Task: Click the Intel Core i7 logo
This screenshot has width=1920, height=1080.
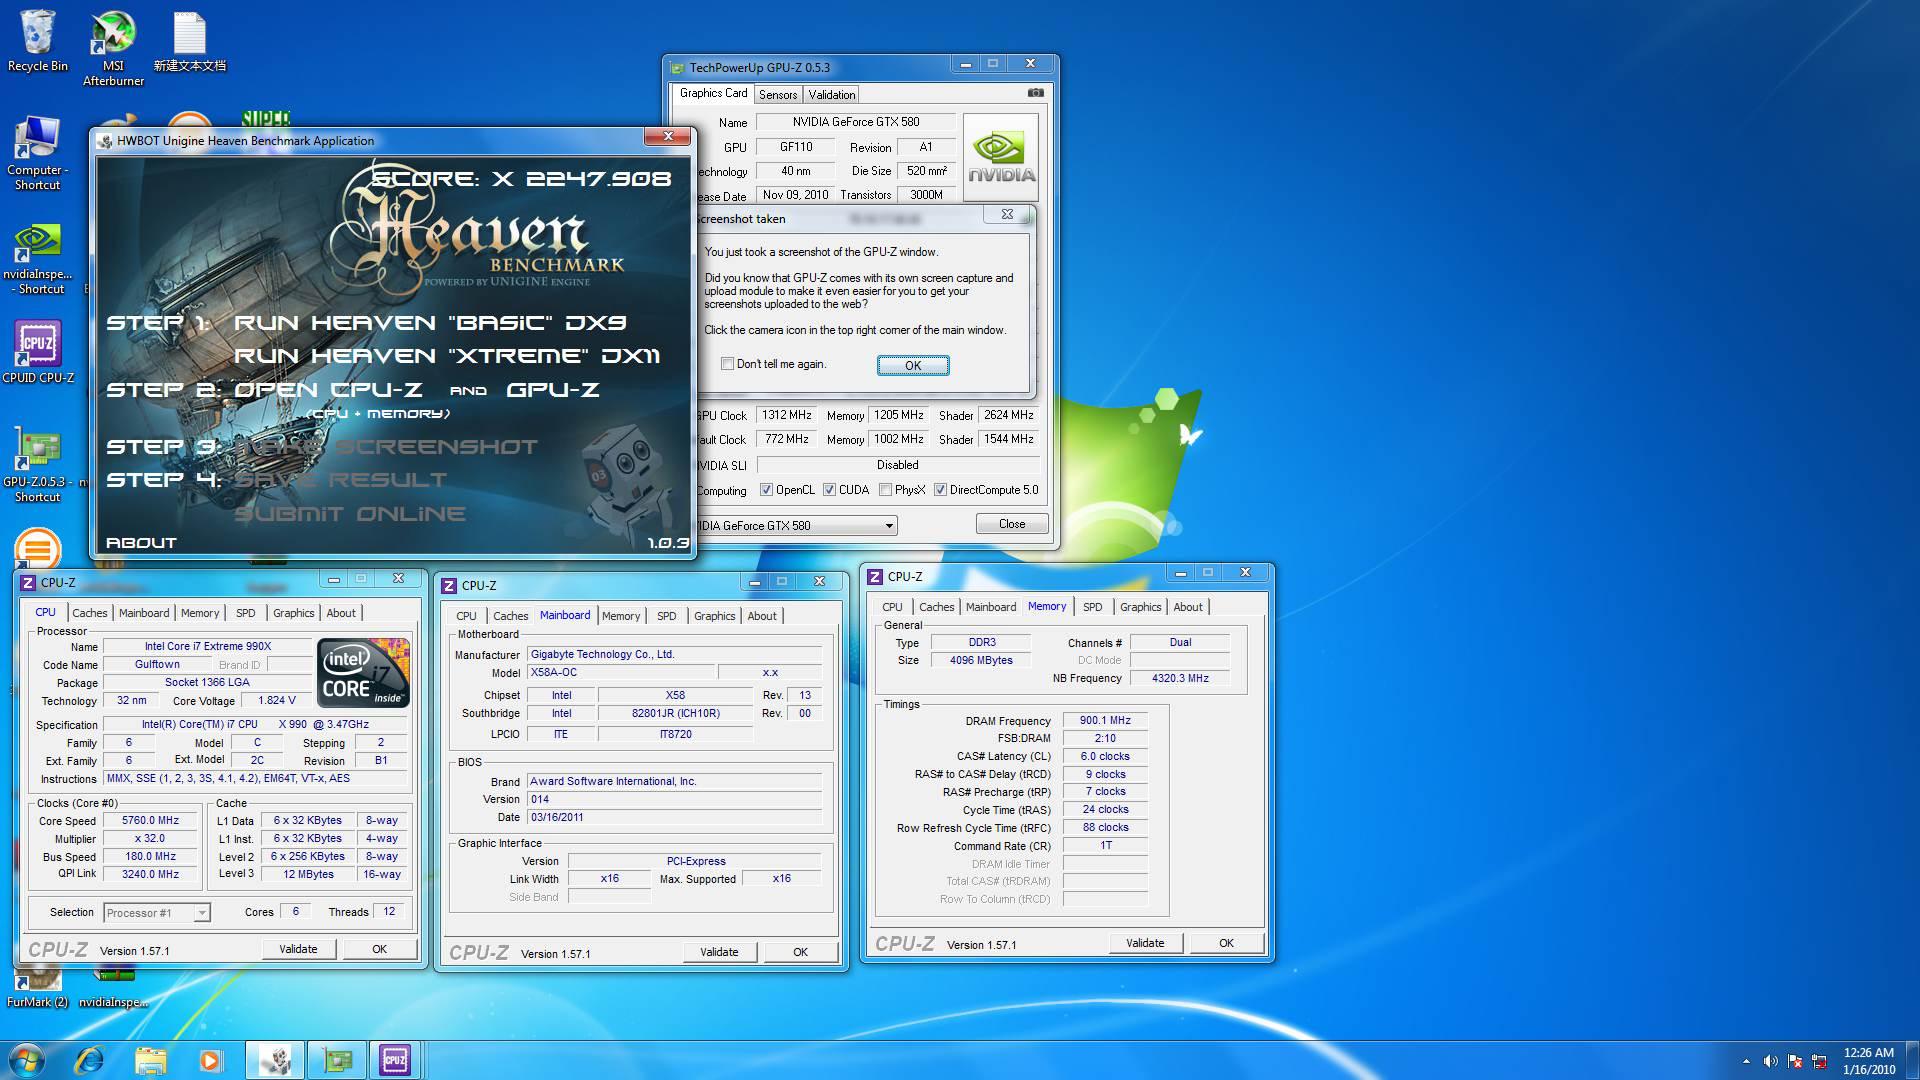Action: (363, 672)
